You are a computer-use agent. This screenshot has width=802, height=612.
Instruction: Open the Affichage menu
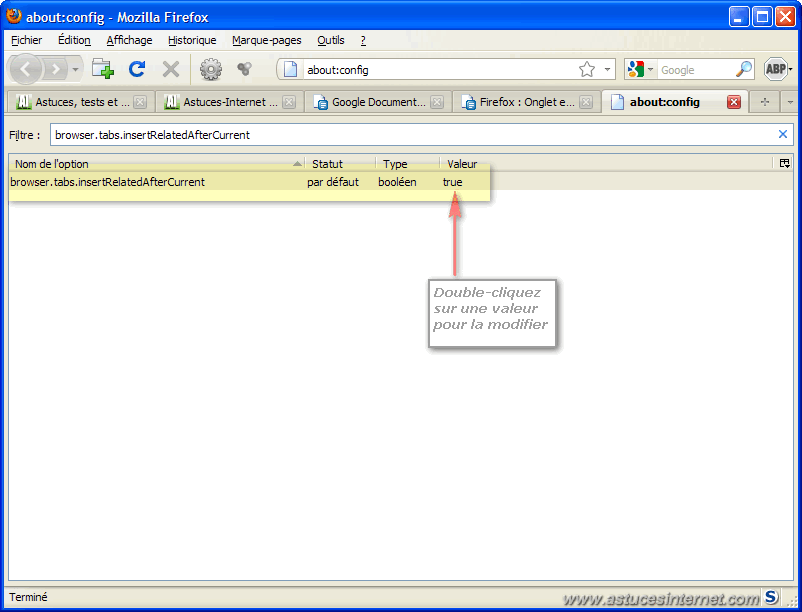(129, 40)
